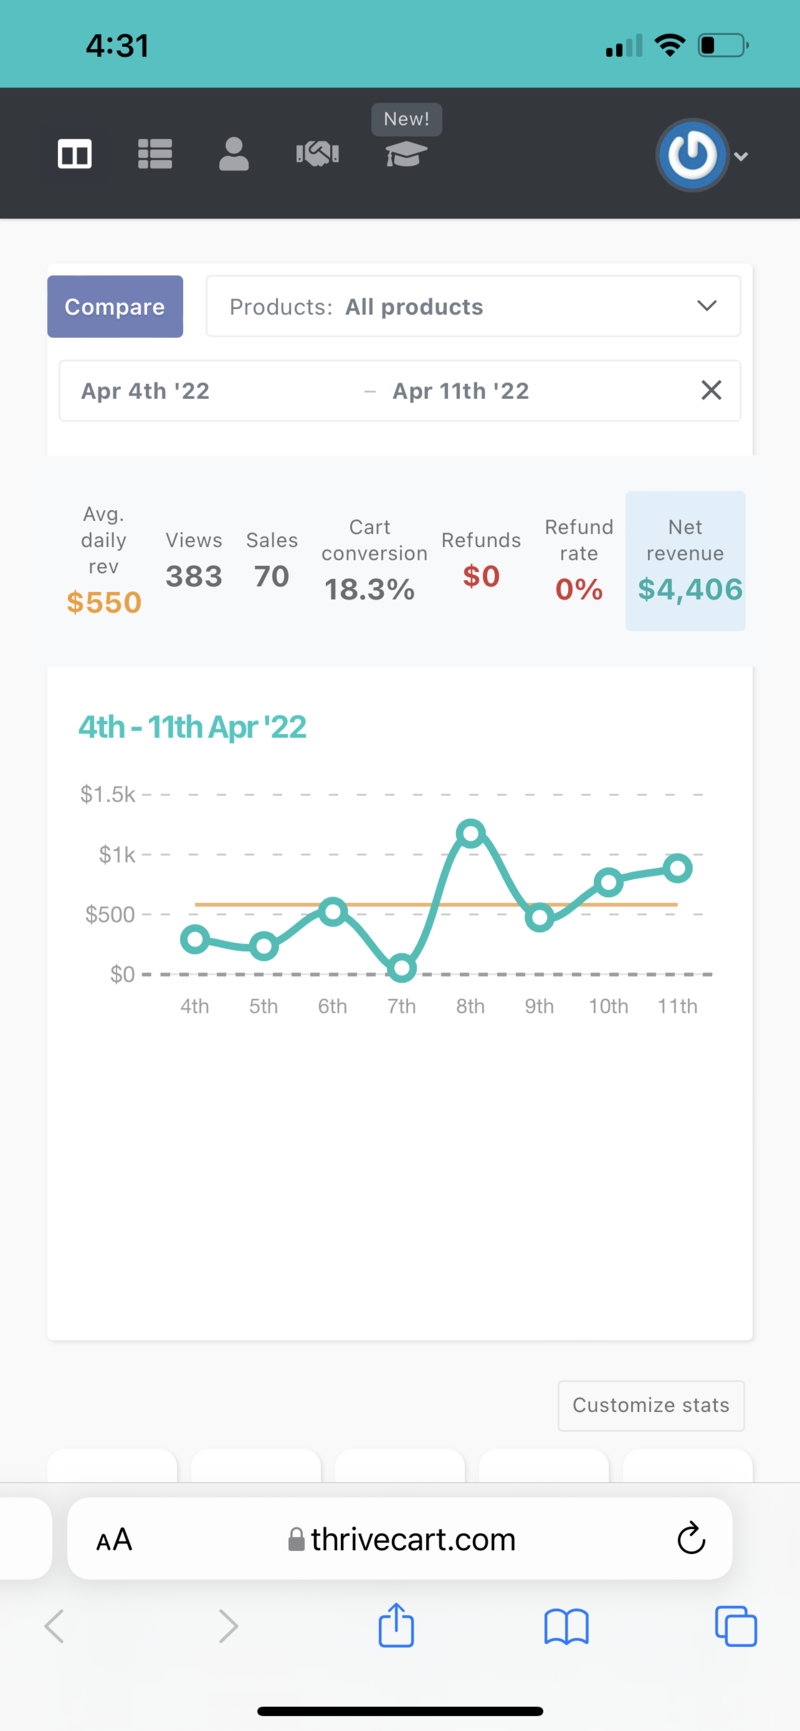This screenshot has height=1731, width=800.
Task: Go back with Safari back arrow
Action: point(55,1626)
